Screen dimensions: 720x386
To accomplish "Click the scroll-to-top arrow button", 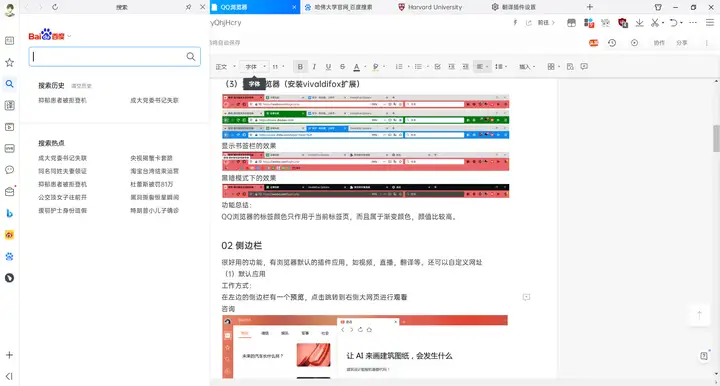I will (699, 315).
